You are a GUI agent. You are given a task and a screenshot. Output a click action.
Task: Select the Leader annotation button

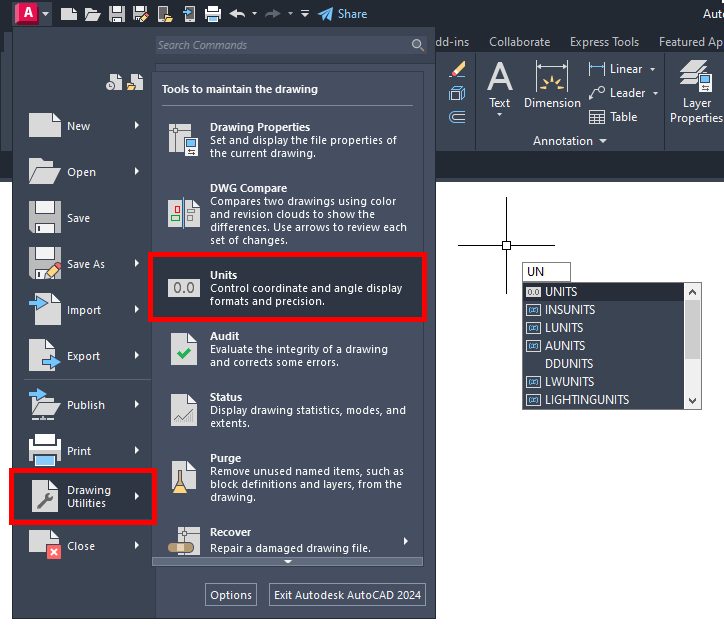617,93
